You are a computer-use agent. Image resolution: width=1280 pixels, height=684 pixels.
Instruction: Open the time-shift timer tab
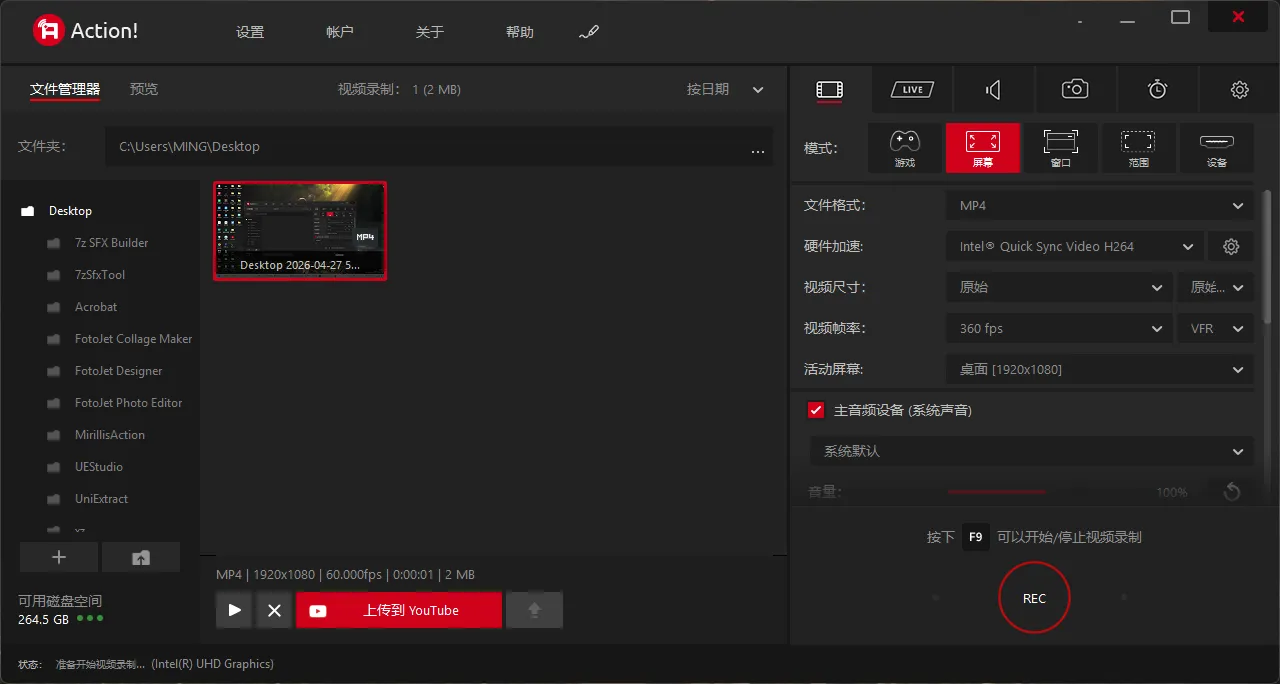[x=1157, y=89]
